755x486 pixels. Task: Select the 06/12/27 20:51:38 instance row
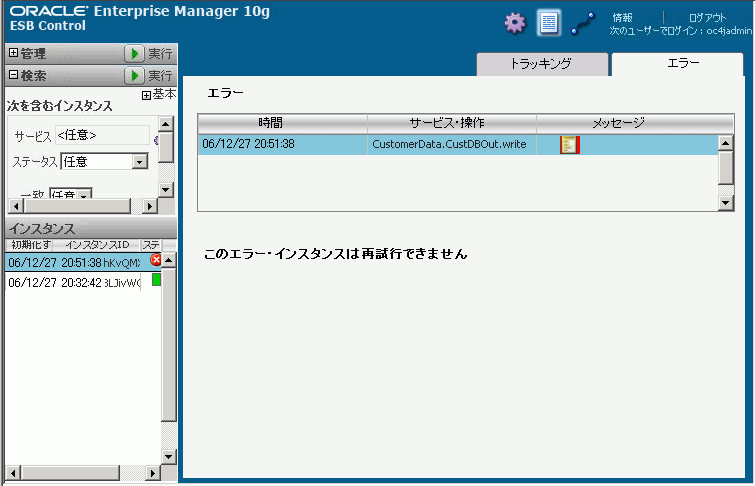point(84,262)
